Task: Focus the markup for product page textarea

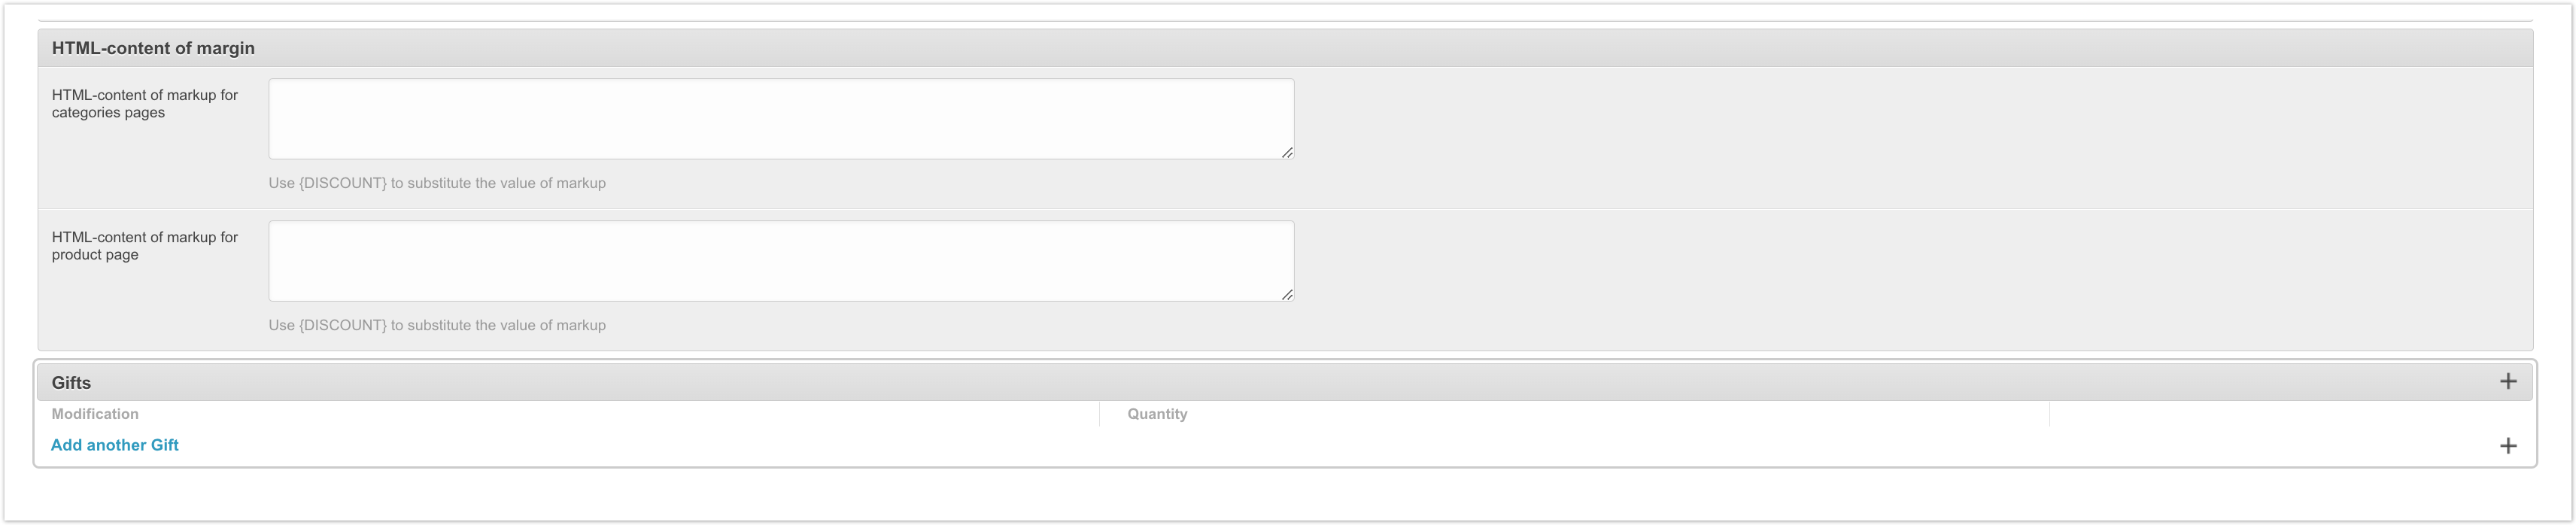Action: pos(780,260)
